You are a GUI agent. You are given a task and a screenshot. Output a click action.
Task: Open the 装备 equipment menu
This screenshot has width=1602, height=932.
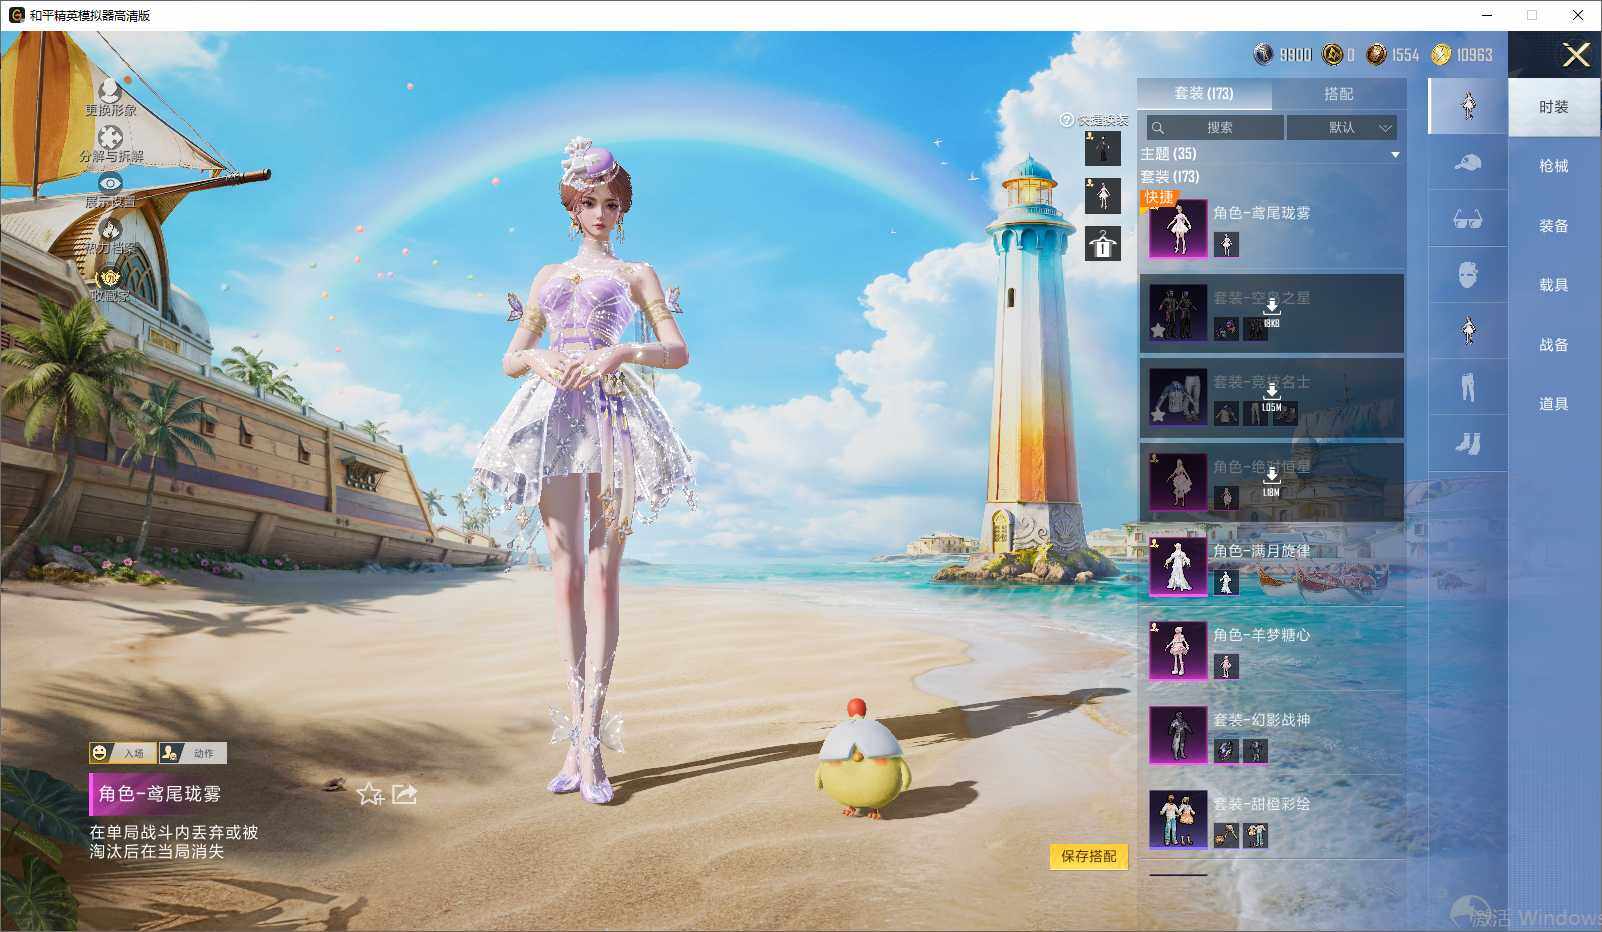(1554, 226)
